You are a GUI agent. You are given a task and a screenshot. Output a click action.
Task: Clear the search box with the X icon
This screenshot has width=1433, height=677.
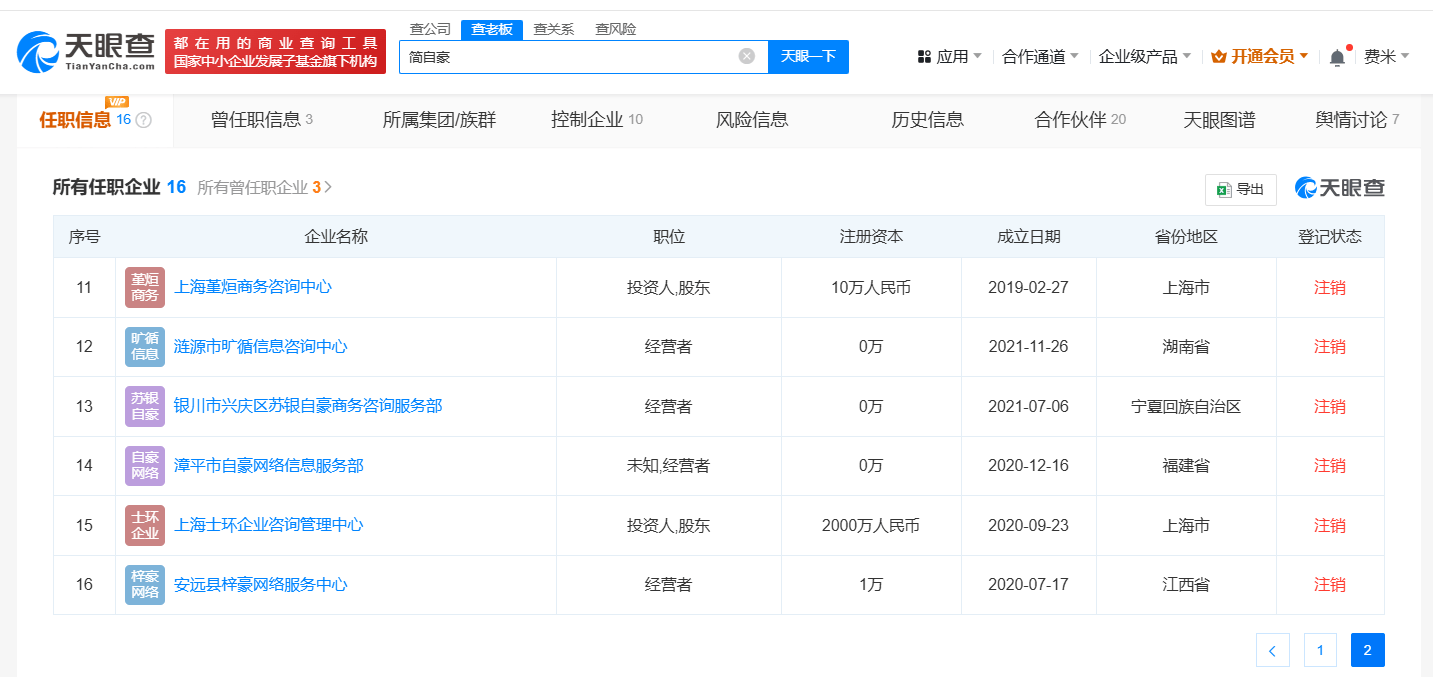point(746,56)
